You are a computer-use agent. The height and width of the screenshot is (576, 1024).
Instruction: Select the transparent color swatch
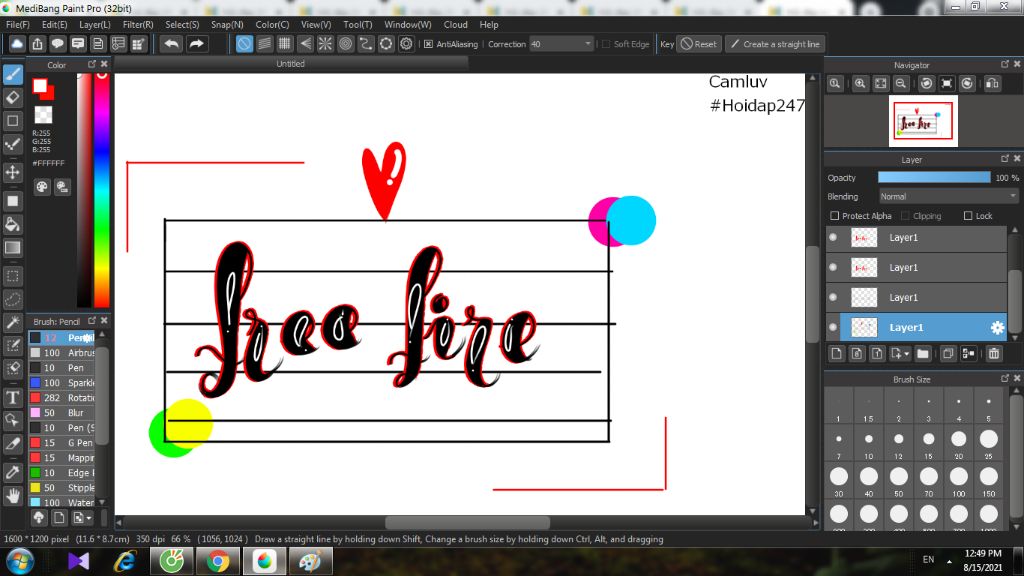point(43,115)
